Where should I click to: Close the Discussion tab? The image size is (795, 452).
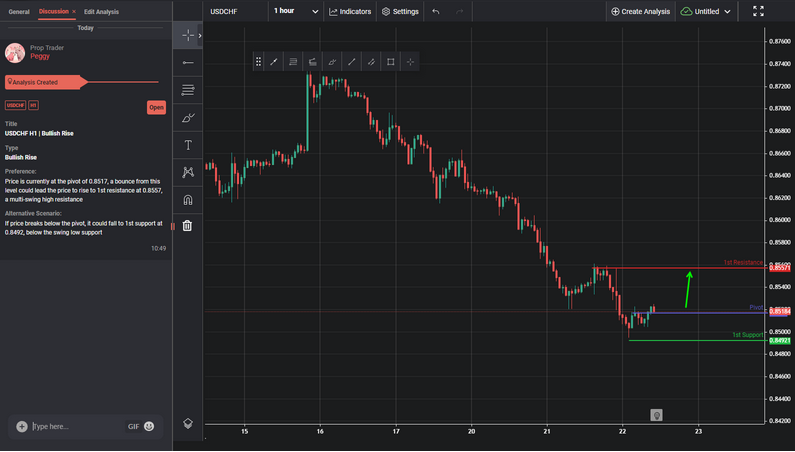pos(74,11)
